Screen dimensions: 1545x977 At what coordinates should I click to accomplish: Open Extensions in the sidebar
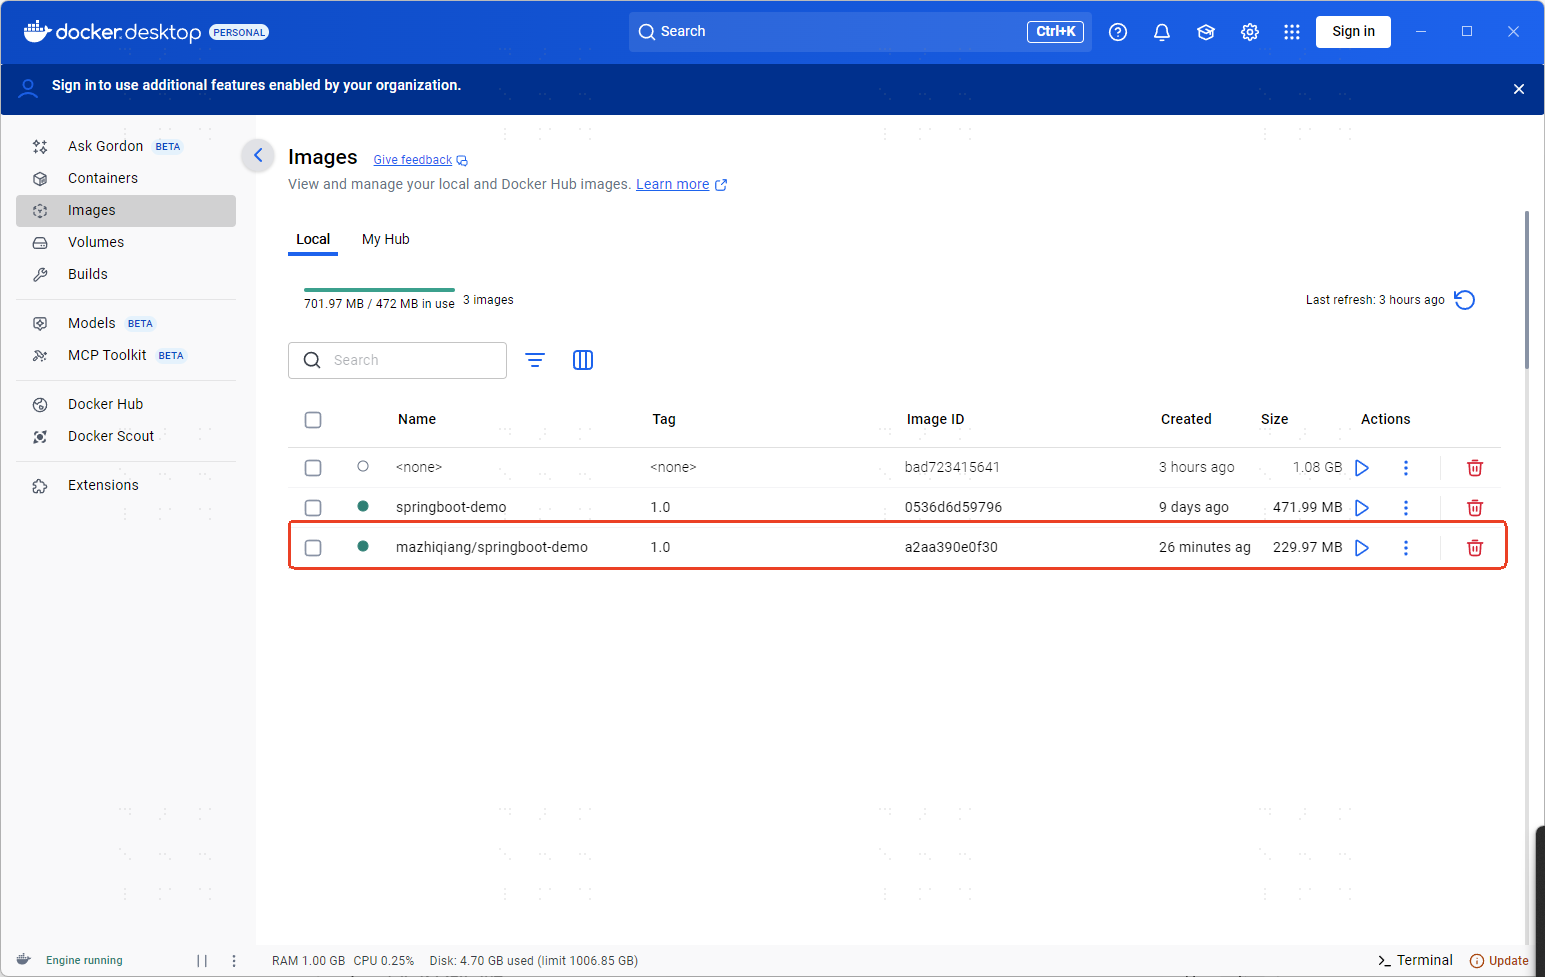point(126,485)
